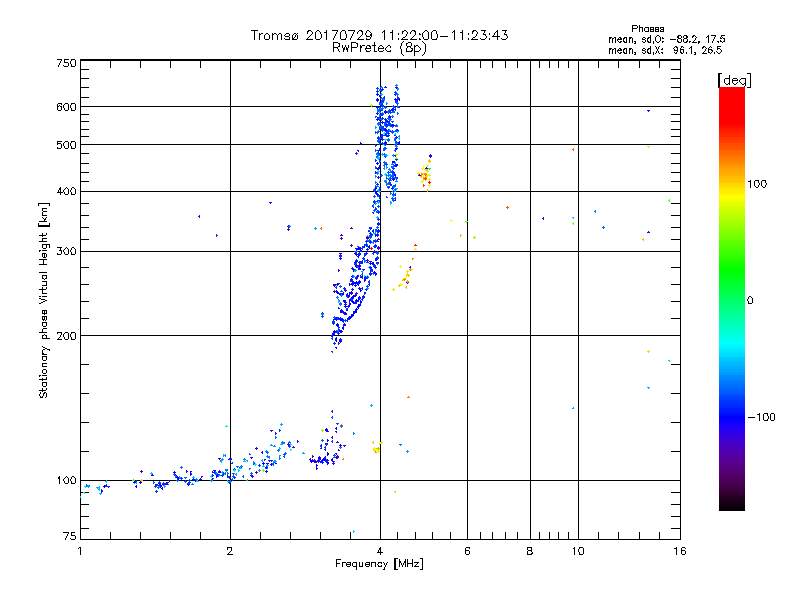
Task: Click the 'mean, sd,X: 96.1, 26.5' text
Action: [x=665, y=50]
